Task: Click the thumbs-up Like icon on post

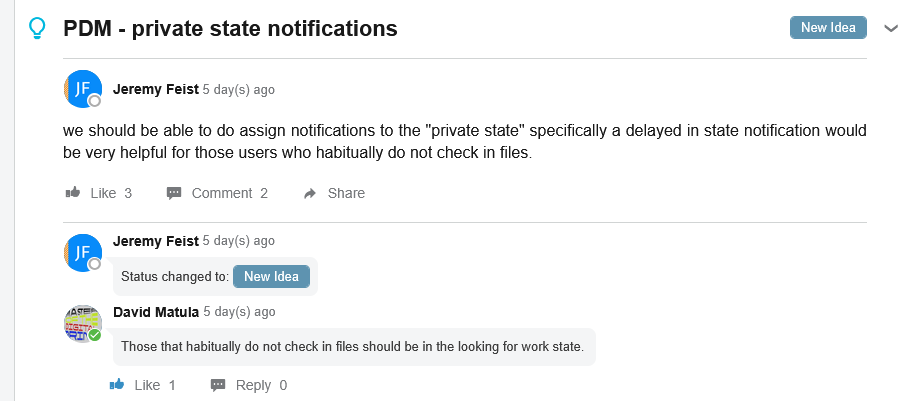Action: coord(73,193)
